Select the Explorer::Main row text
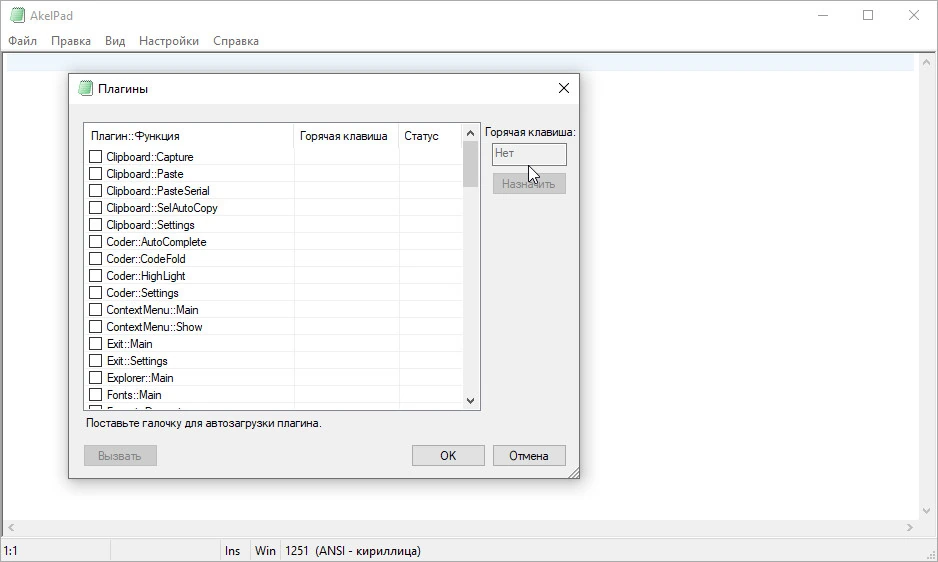Image resolution: width=938 pixels, height=562 pixels. 140,378
